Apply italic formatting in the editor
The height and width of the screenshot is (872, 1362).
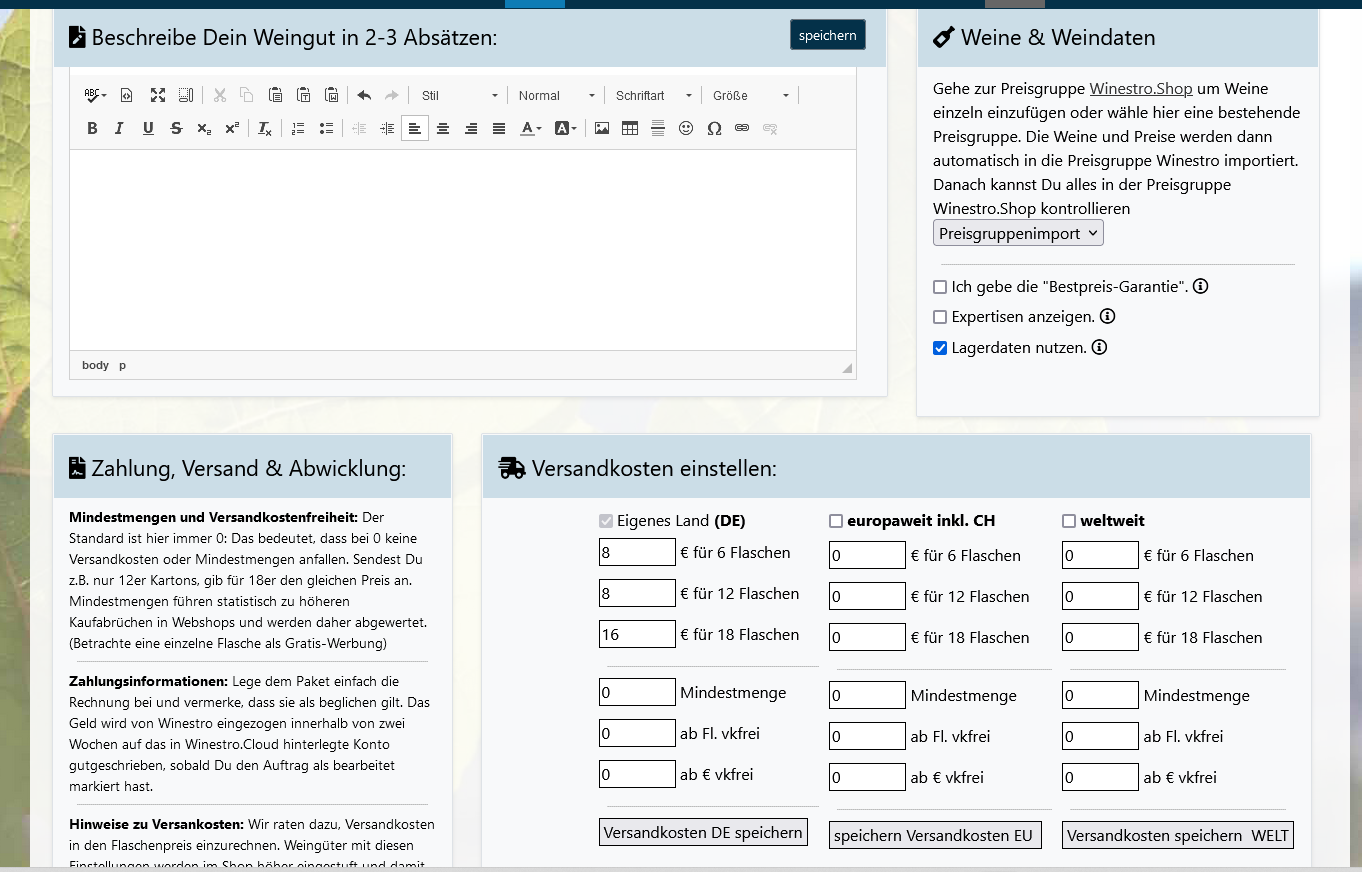pyautogui.click(x=120, y=128)
